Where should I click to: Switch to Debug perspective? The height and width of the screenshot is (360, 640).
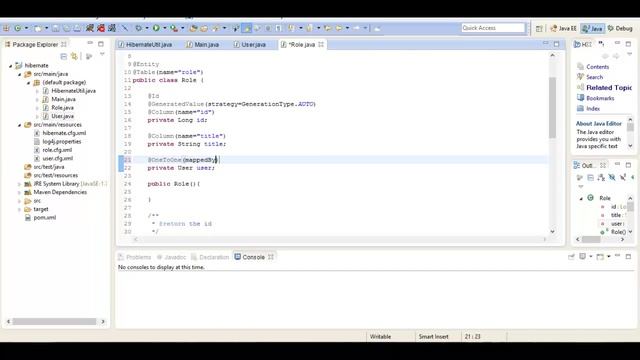(620, 29)
